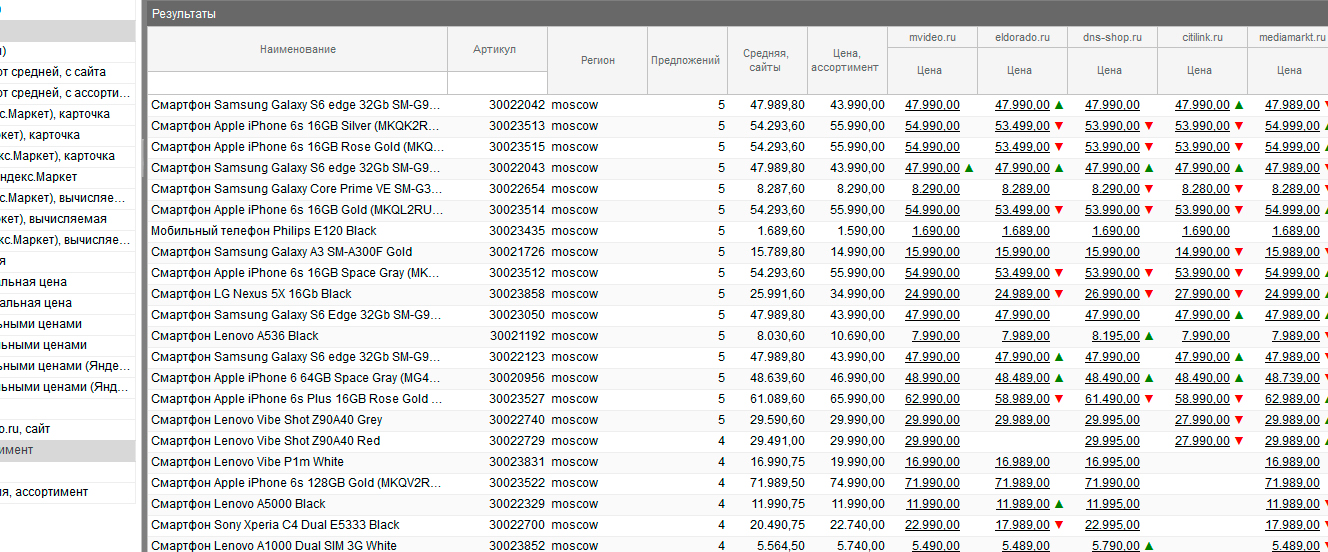Click green arrow beside dns-shop.ru price for Lenovo A536 Black
This screenshot has width=1328, height=552.
1149,336
